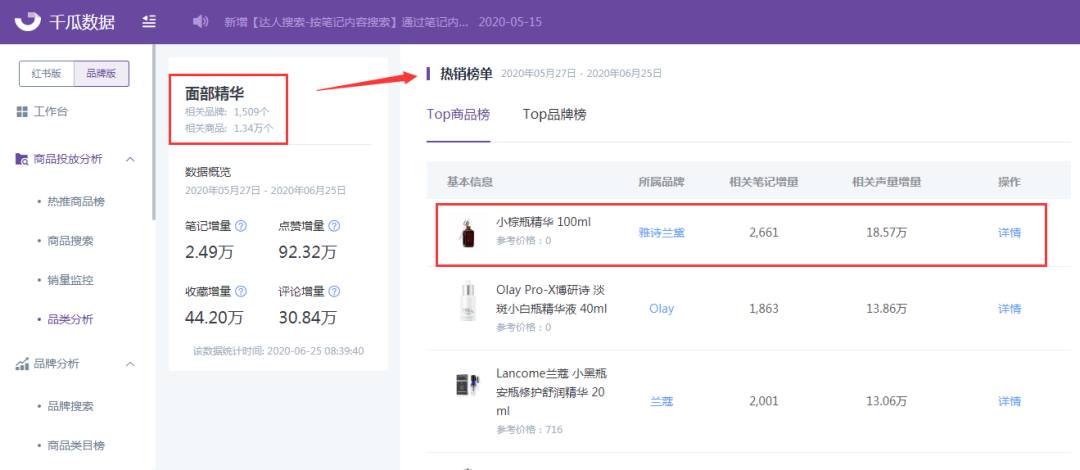Screen dimensions: 1080x470
Task: Open help icon next to 收藏增量
Action: click(241, 292)
